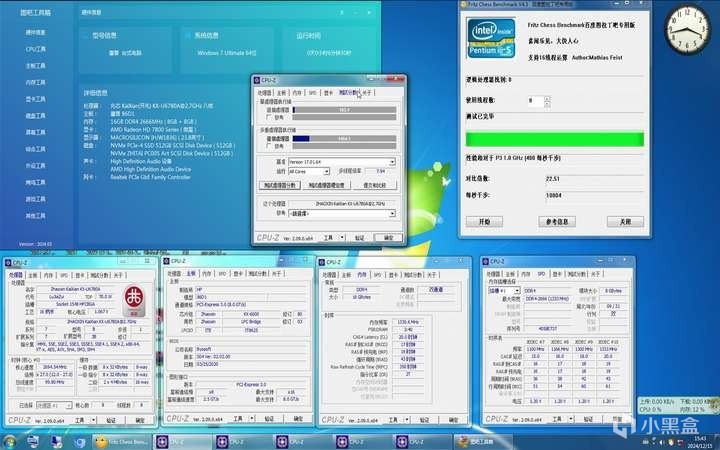This screenshot has width=720, height=450.
Task: Click 验证 in processor CPU-Z window
Action: click(x=111, y=420)
